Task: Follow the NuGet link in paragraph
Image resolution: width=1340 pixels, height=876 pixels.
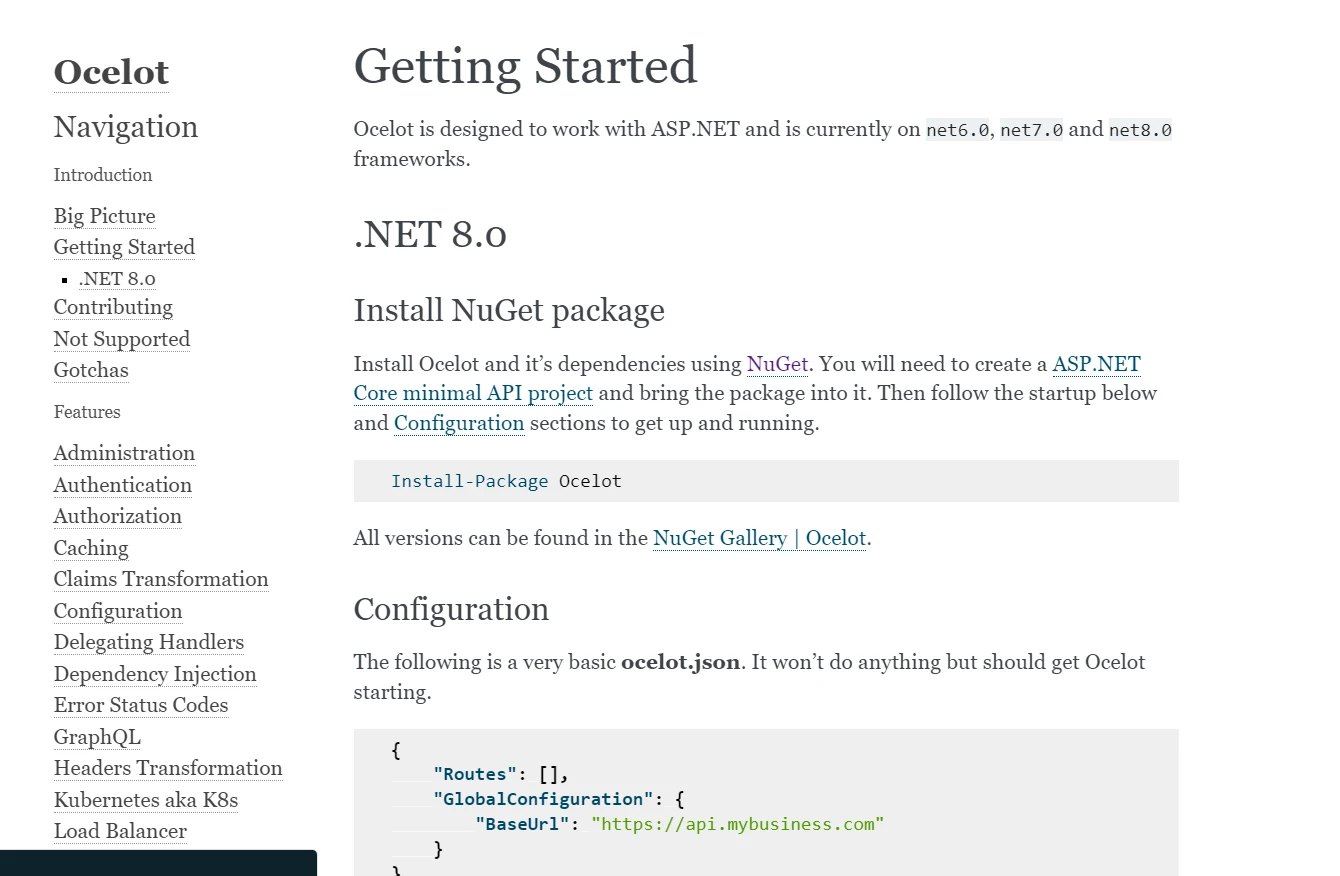Action: coord(777,364)
